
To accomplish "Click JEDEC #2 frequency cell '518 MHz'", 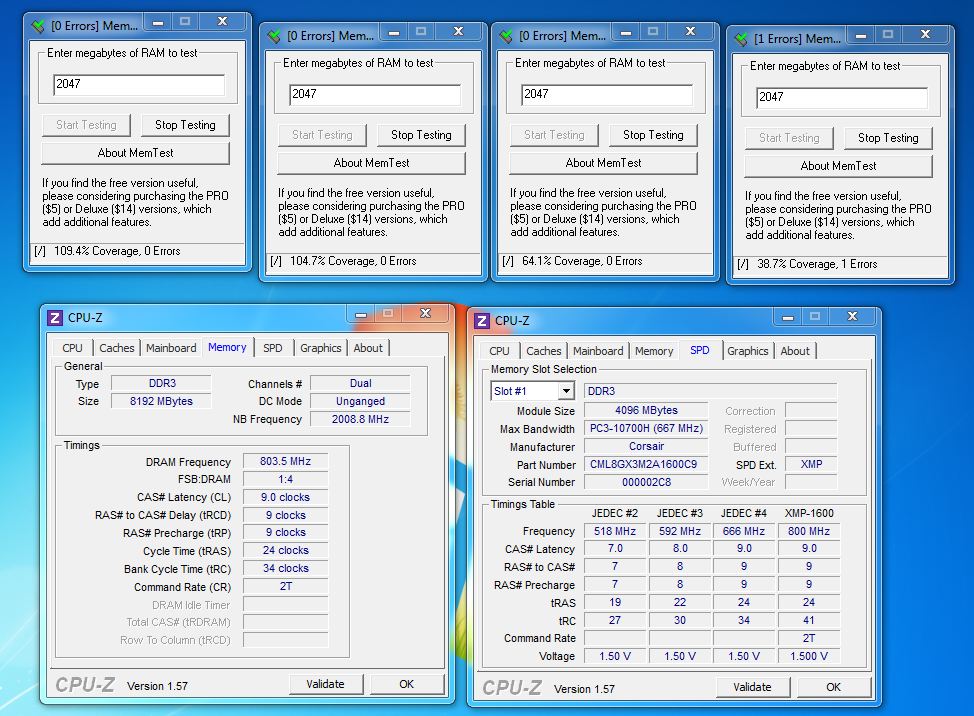I will 615,531.
